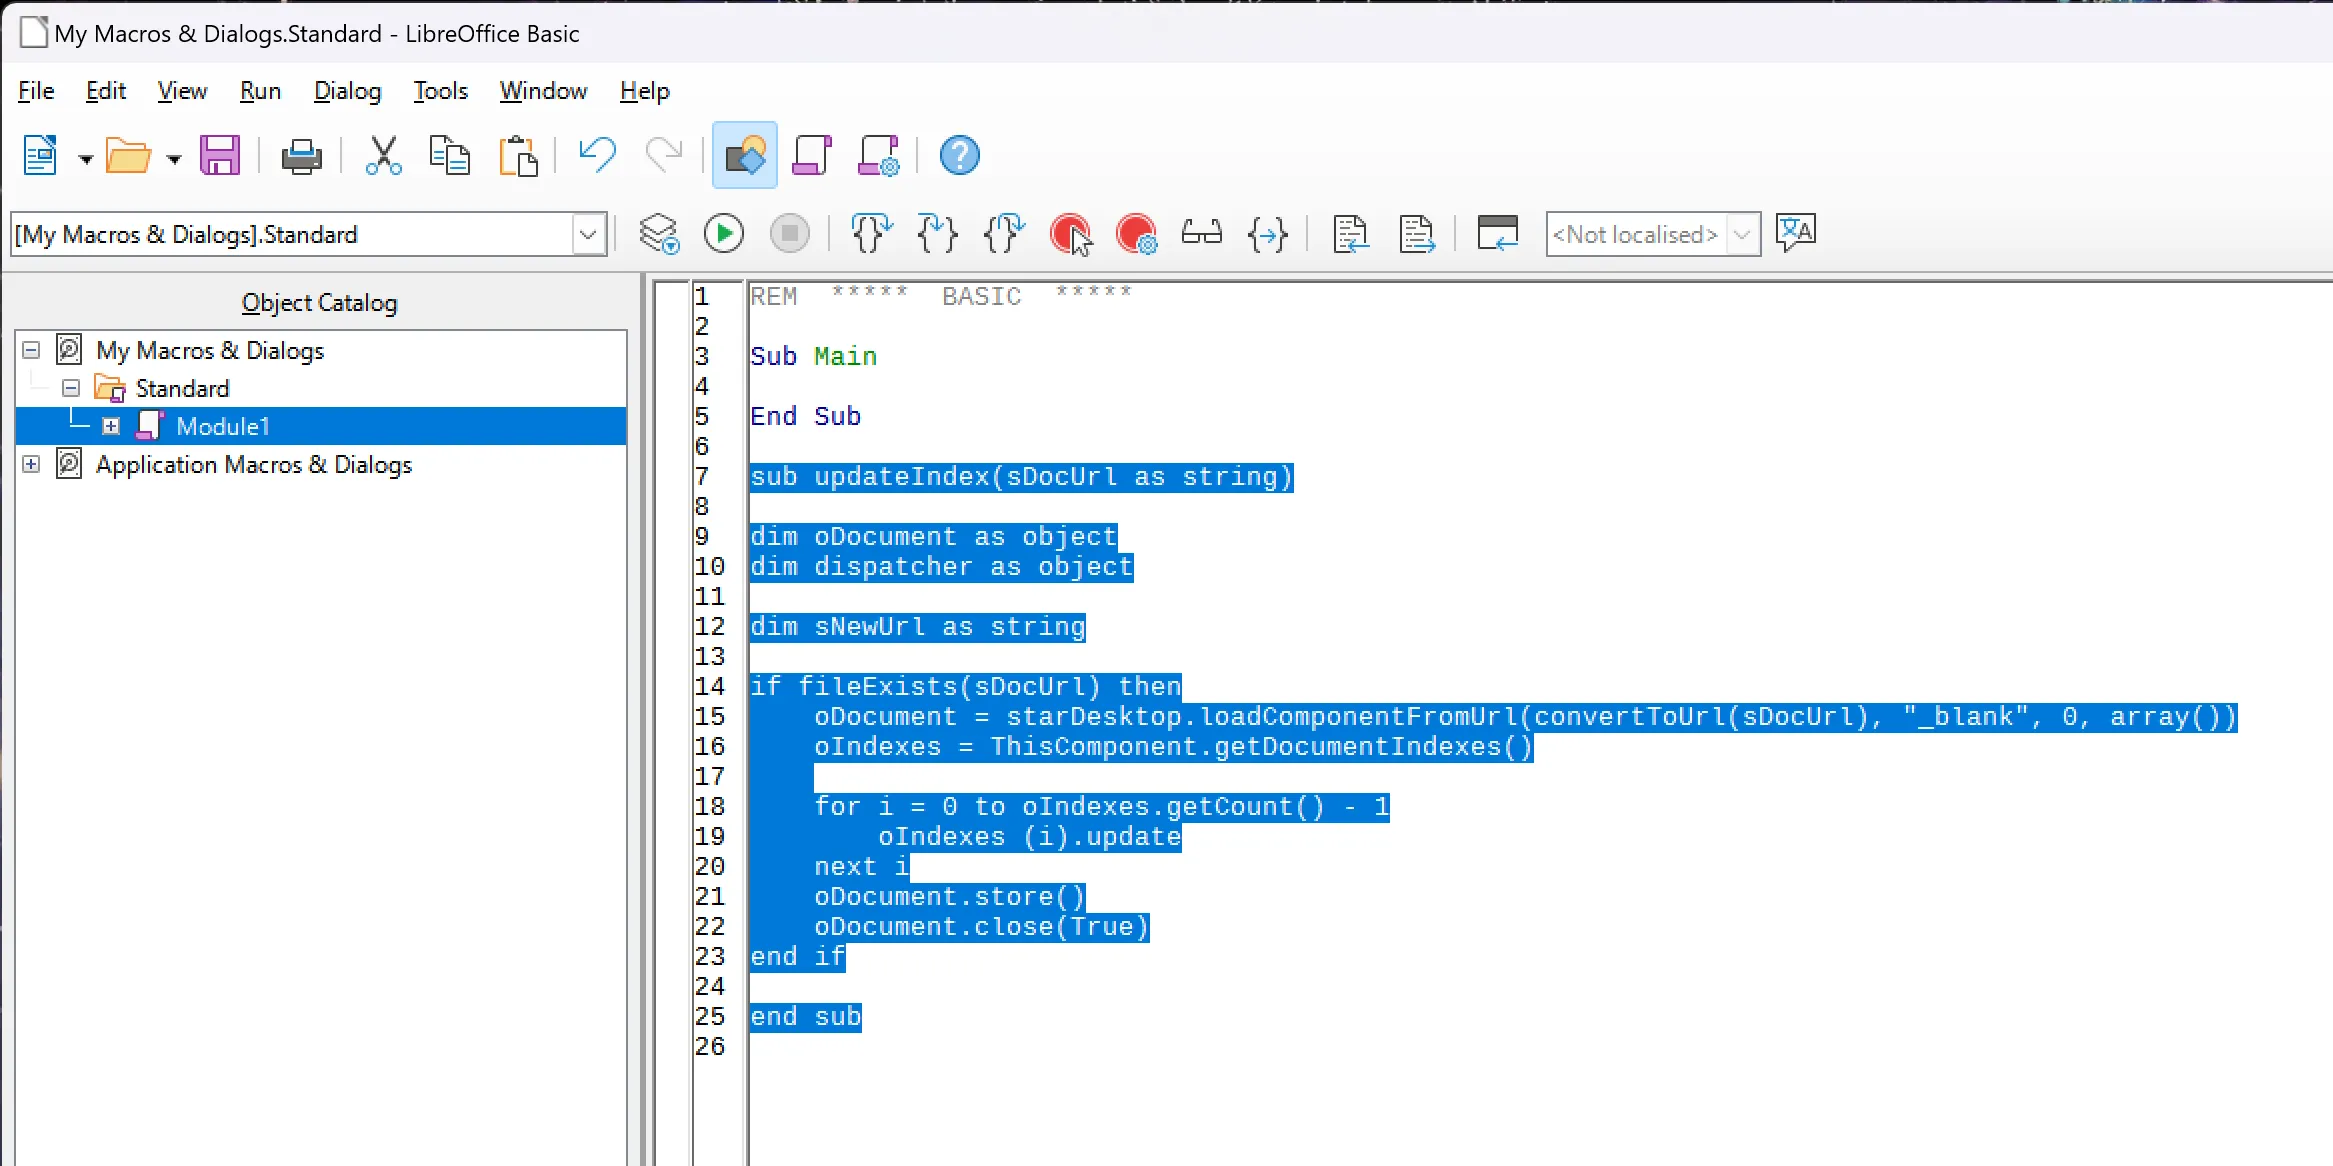The width and height of the screenshot is (2333, 1166).
Task: Click the Paste clipboard icon
Action: tap(518, 156)
